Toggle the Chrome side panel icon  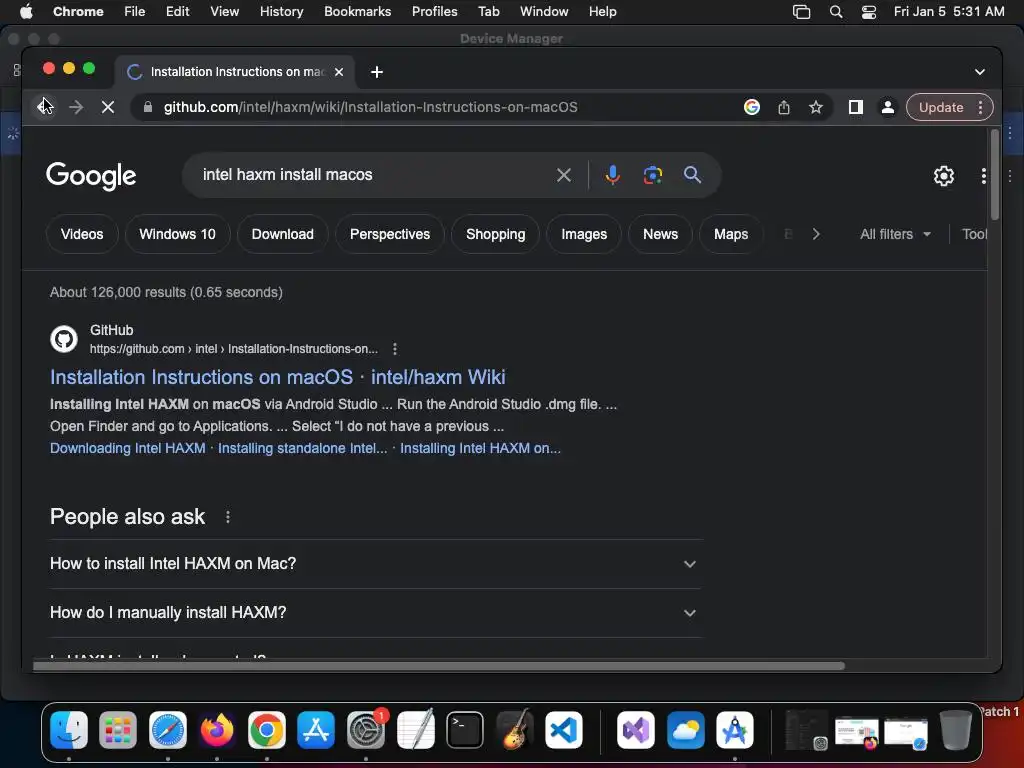click(x=856, y=107)
